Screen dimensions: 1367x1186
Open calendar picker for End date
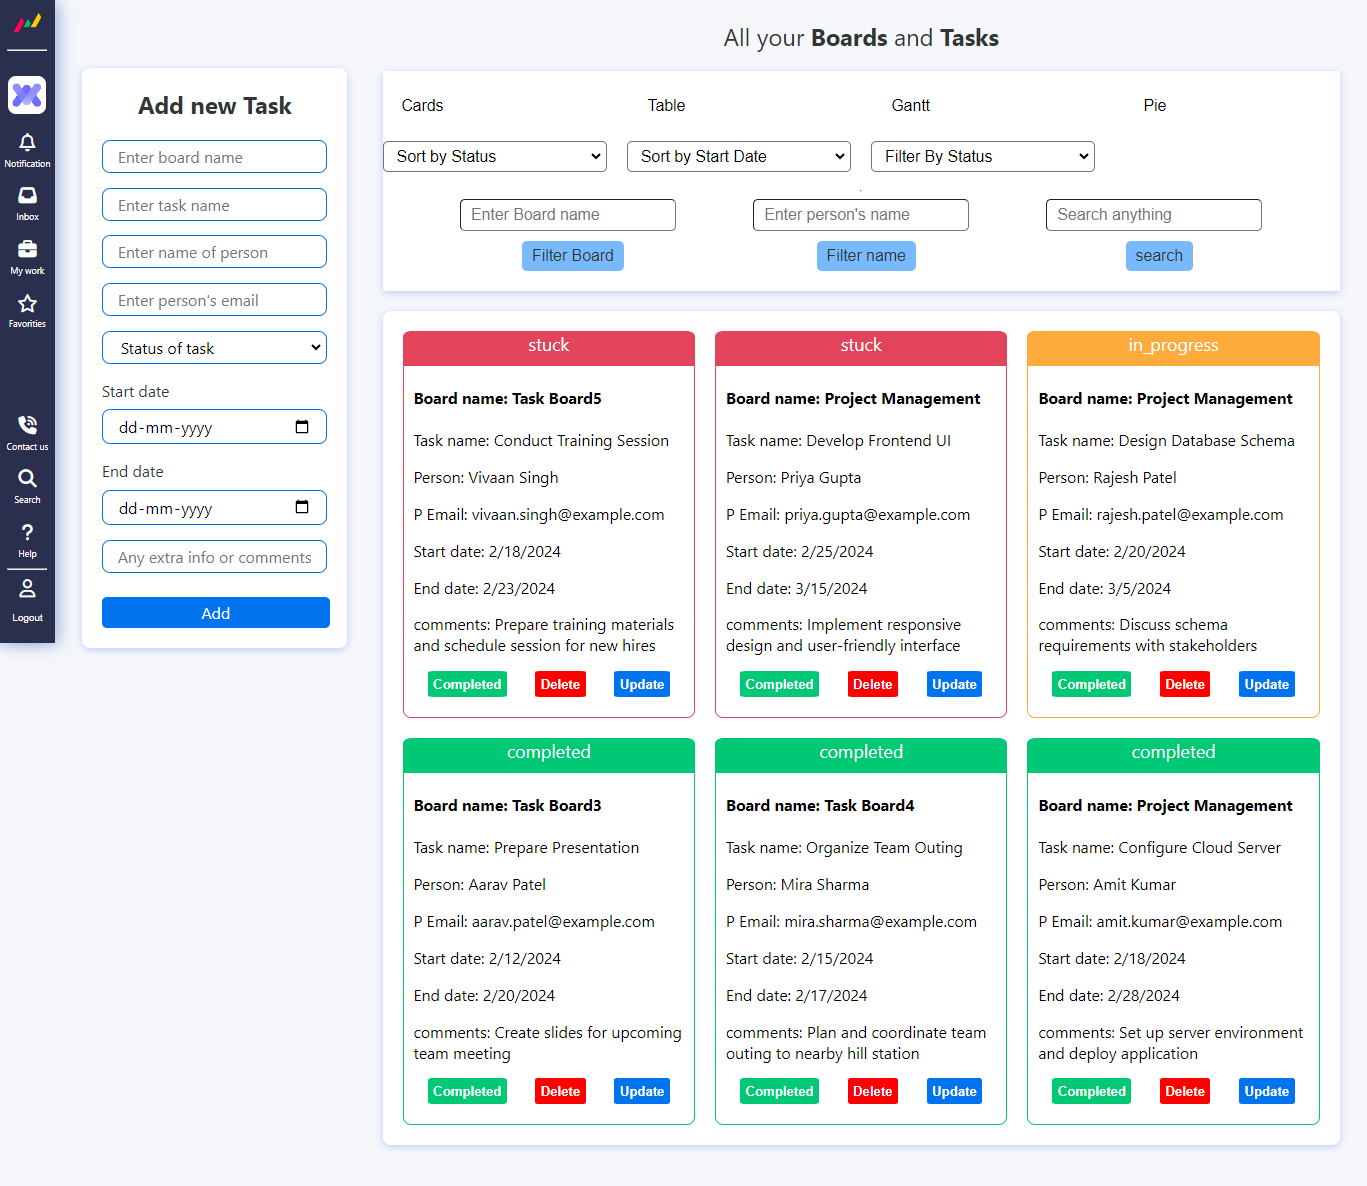pos(302,507)
